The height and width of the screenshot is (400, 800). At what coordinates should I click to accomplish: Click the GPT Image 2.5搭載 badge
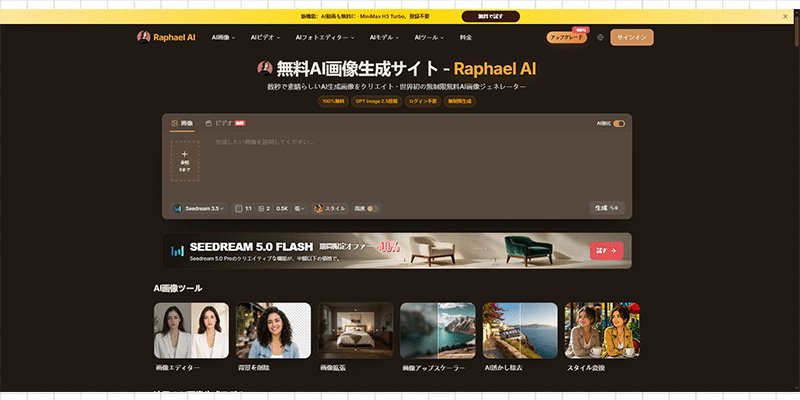pos(376,101)
